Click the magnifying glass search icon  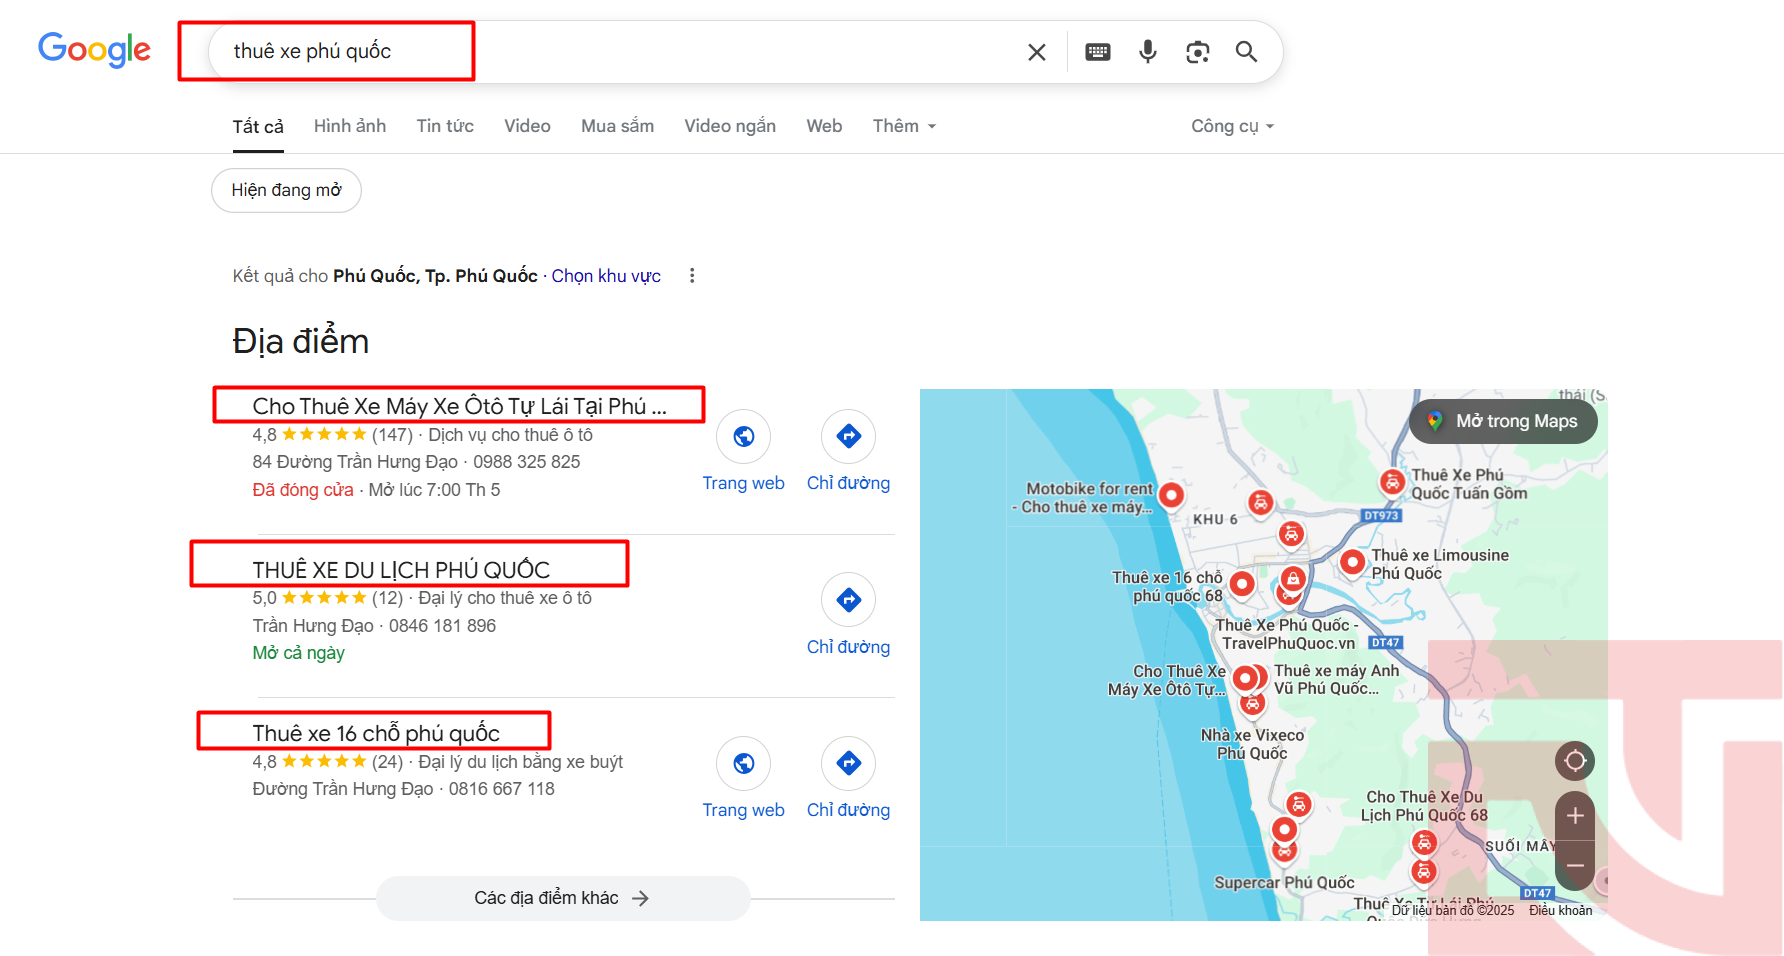pyautogui.click(x=1246, y=51)
